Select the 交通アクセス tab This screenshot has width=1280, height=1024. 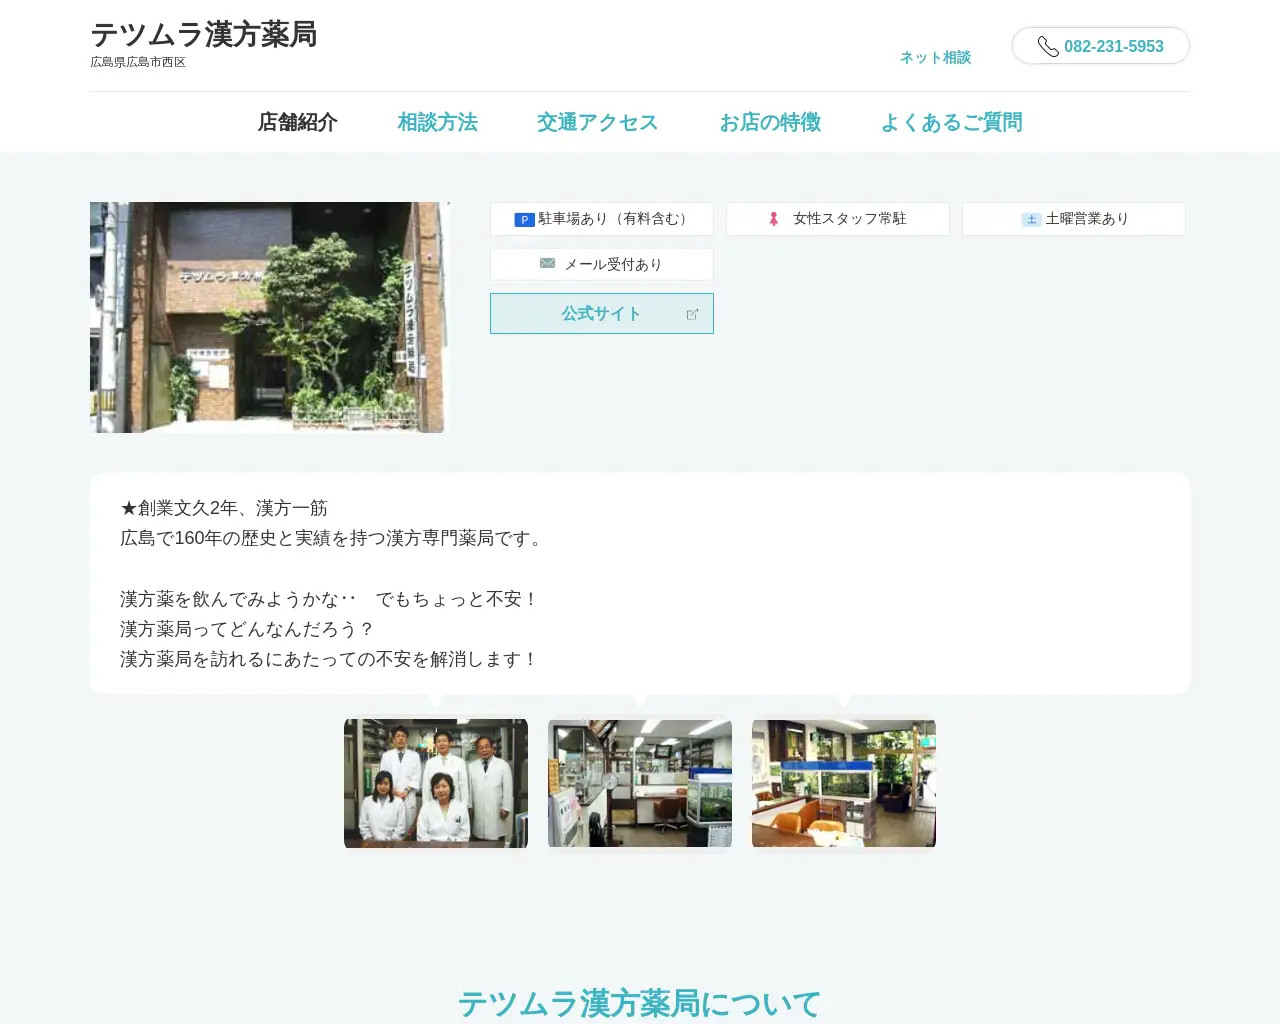598,122
